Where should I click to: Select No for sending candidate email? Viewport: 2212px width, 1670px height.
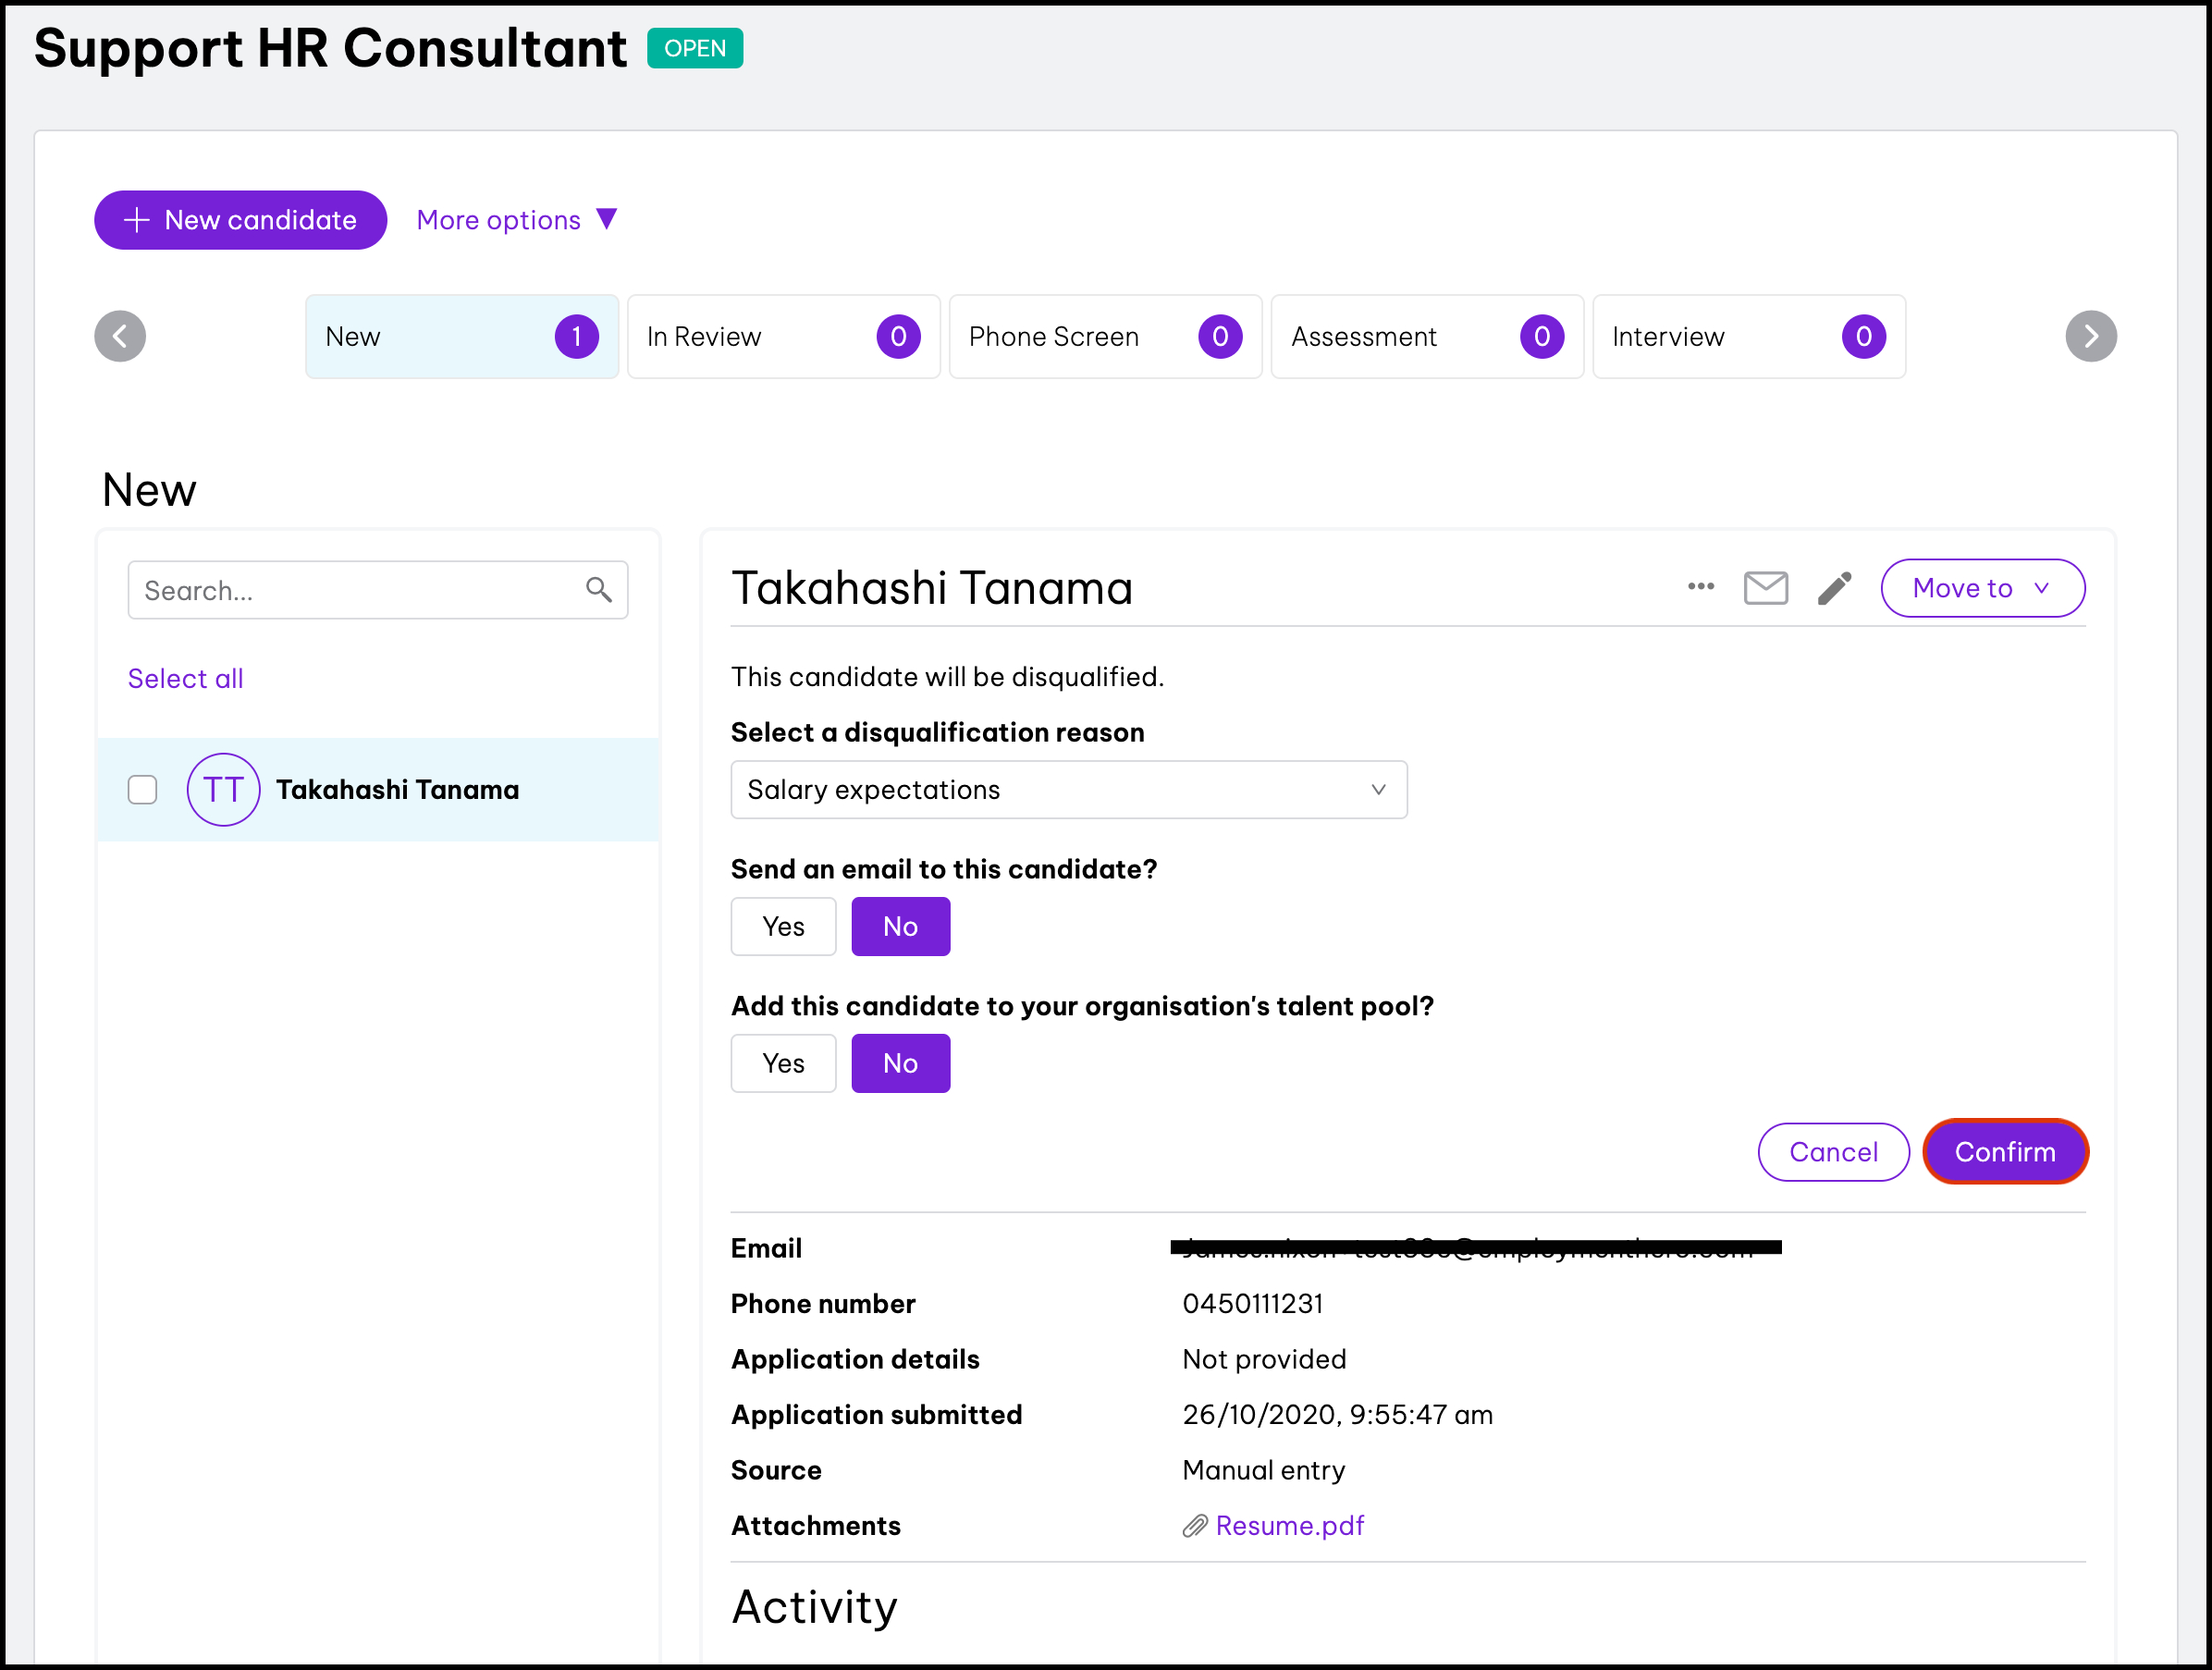[900, 927]
